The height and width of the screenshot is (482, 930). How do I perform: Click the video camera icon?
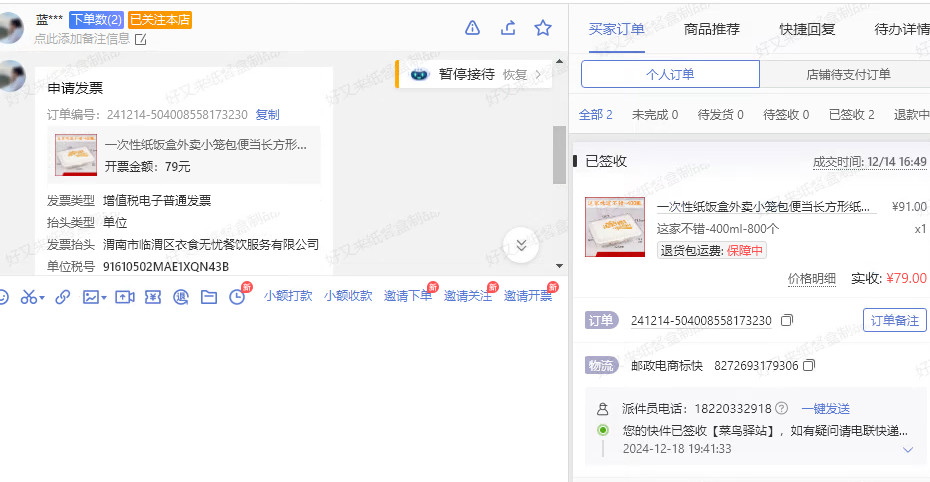pos(124,297)
